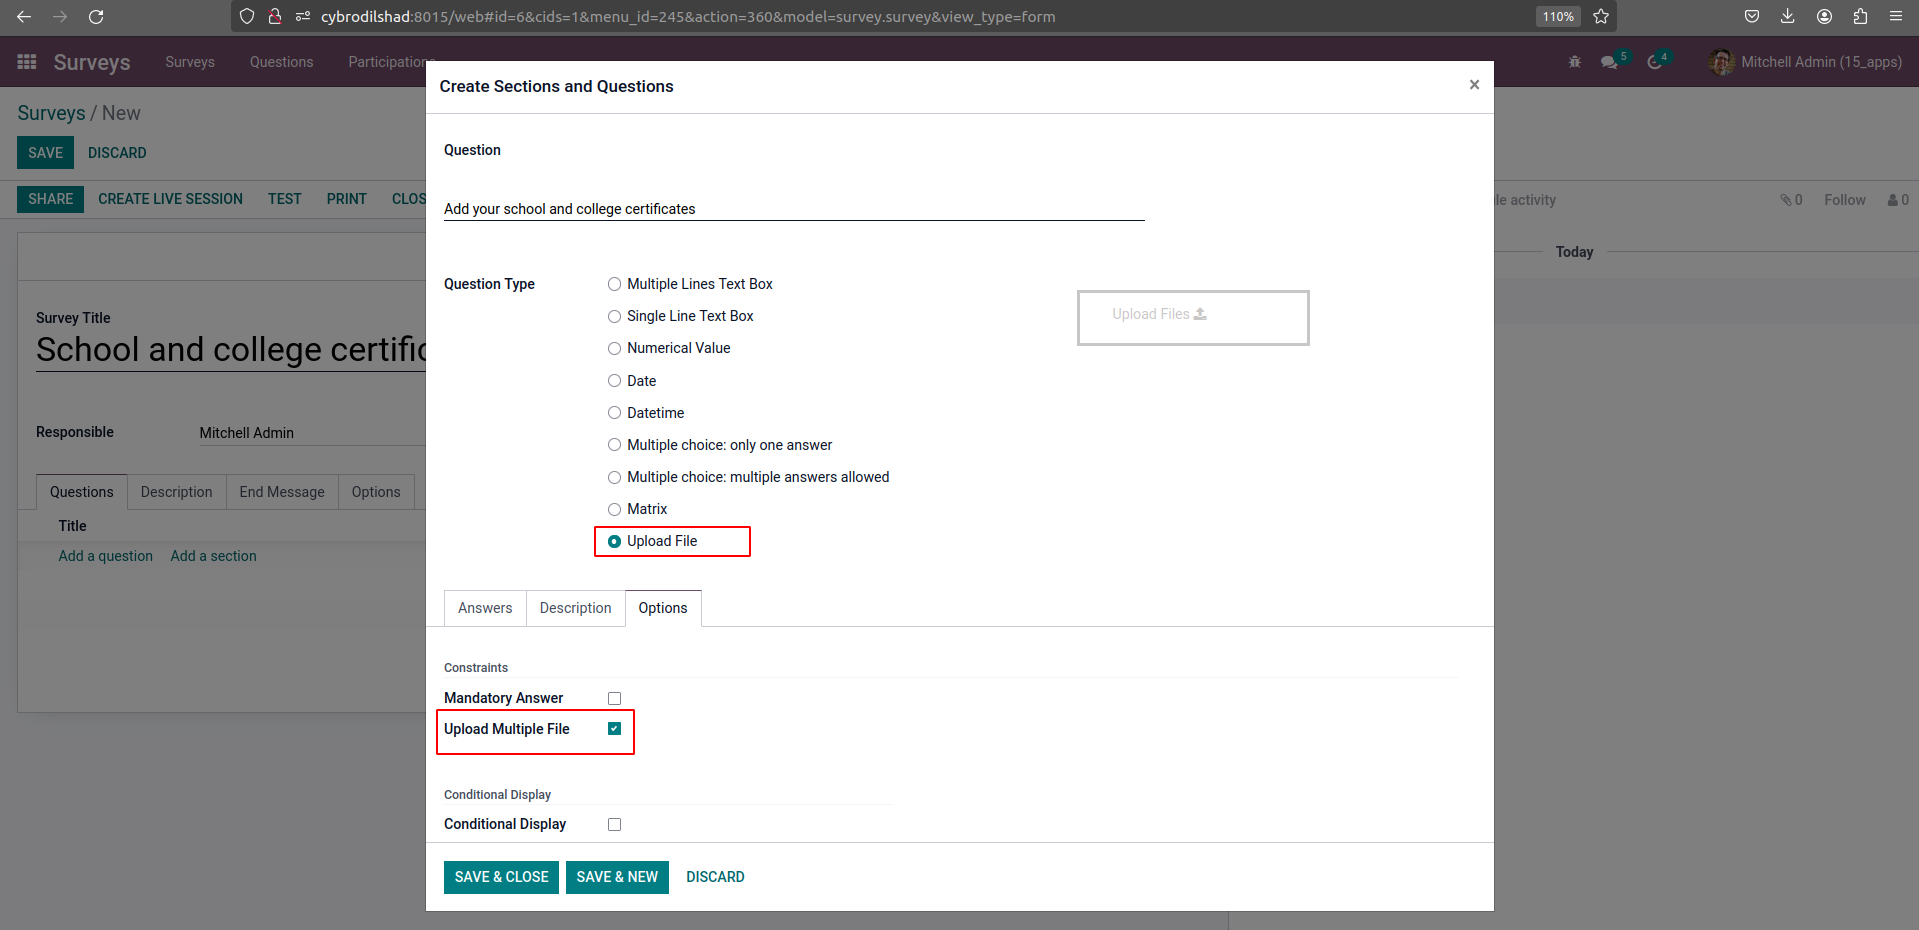Click site permissions icon in address bar
This screenshot has width=1919, height=930.
pos(303,16)
